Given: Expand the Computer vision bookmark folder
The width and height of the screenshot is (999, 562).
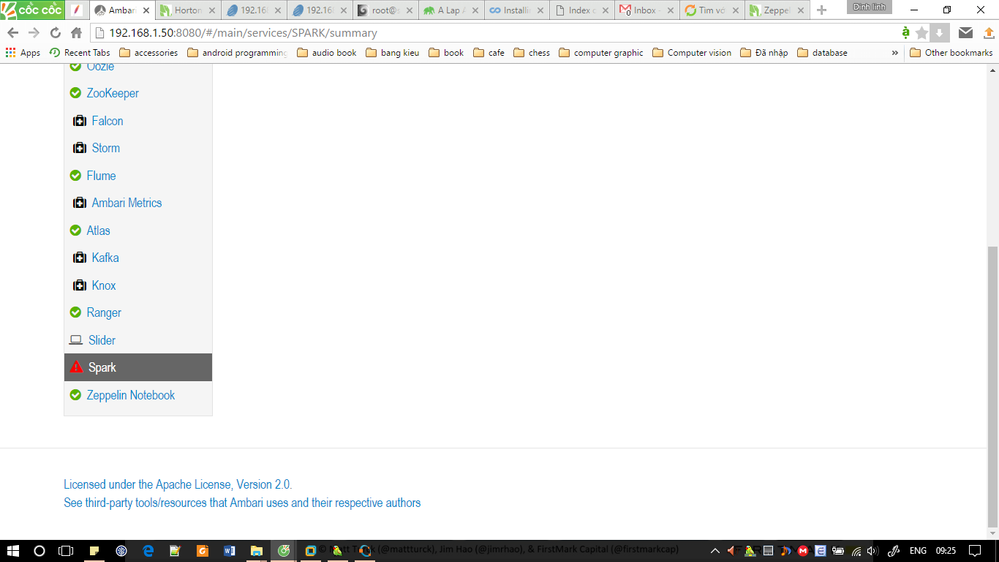Looking at the screenshot, I should pyautogui.click(x=692, y=53).
